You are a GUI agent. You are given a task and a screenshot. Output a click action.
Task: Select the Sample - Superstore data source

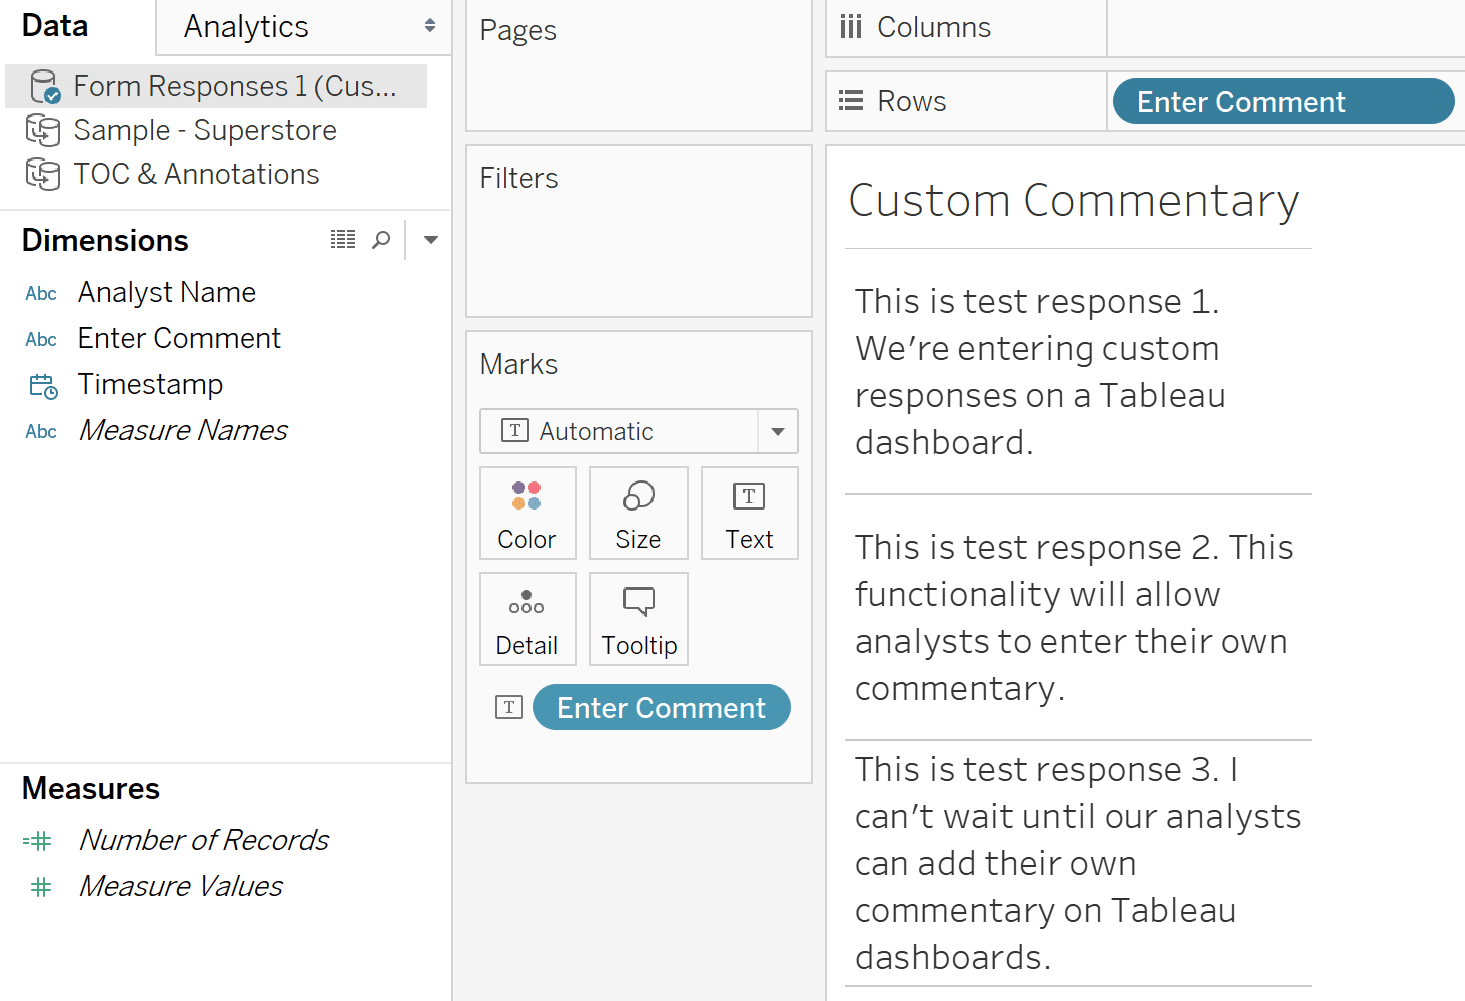click(x=205, y=130)
